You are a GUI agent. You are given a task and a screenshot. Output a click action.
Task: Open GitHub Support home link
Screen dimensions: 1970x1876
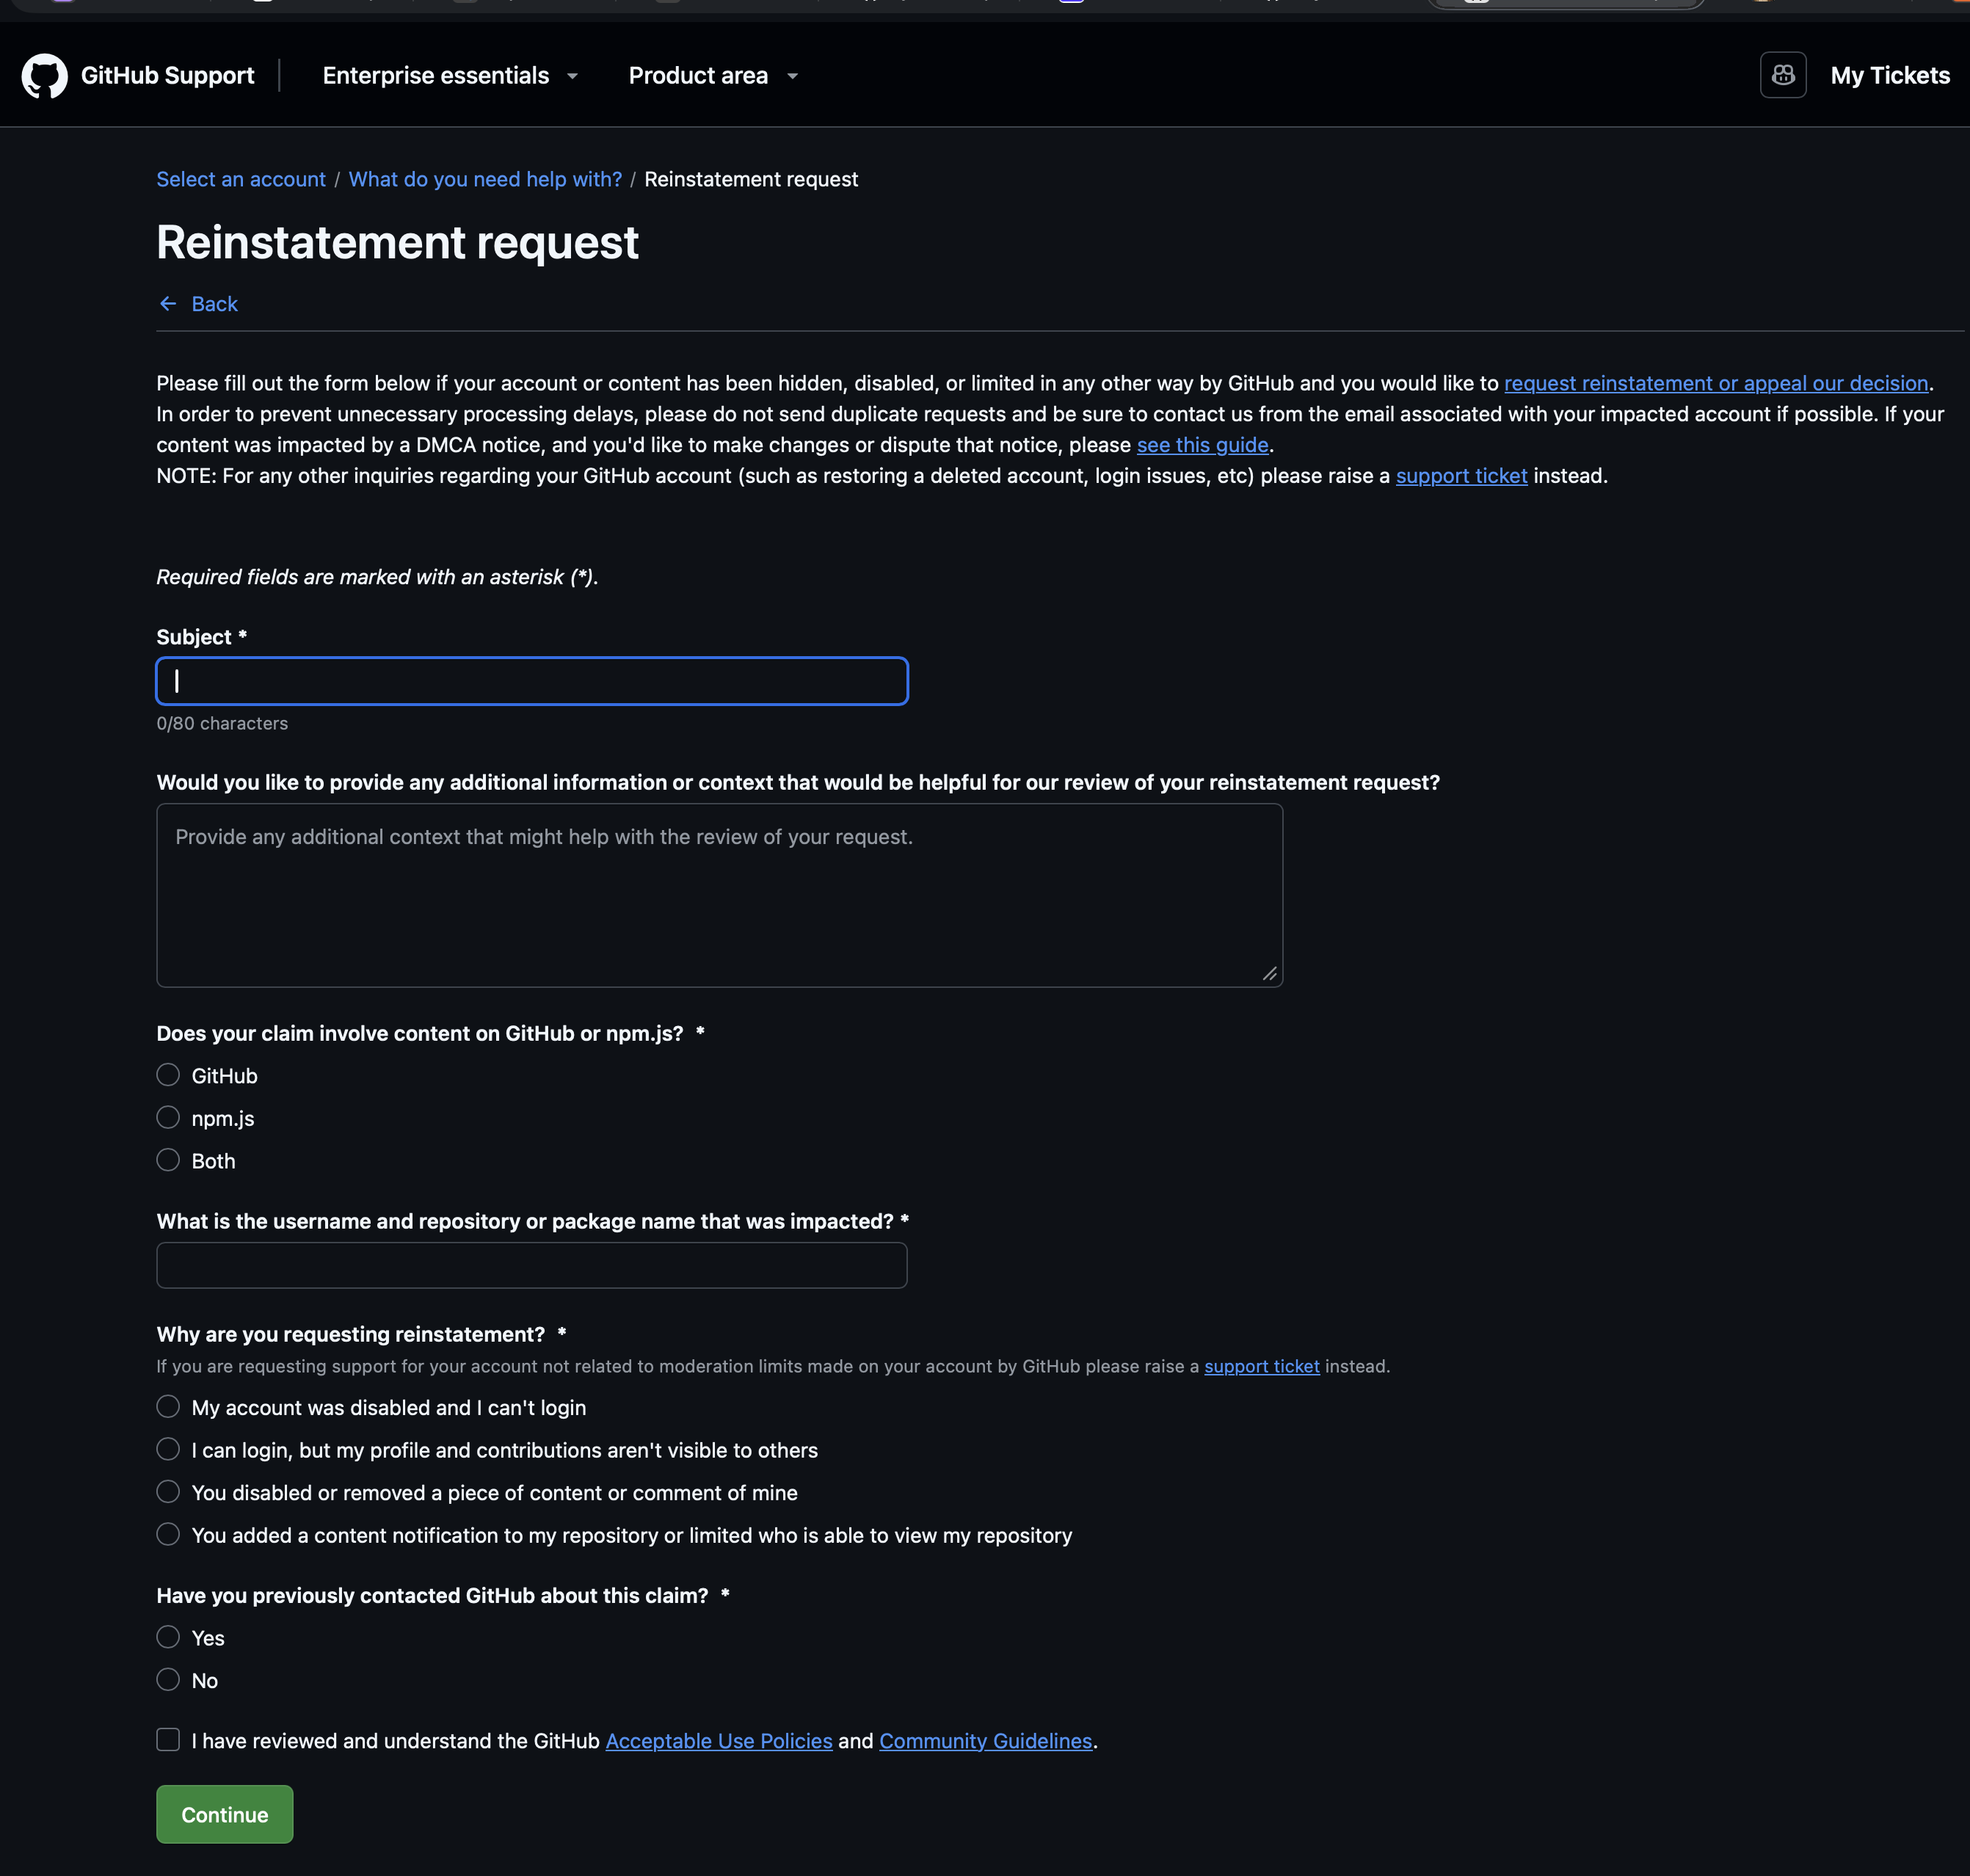tap(167, 76)
